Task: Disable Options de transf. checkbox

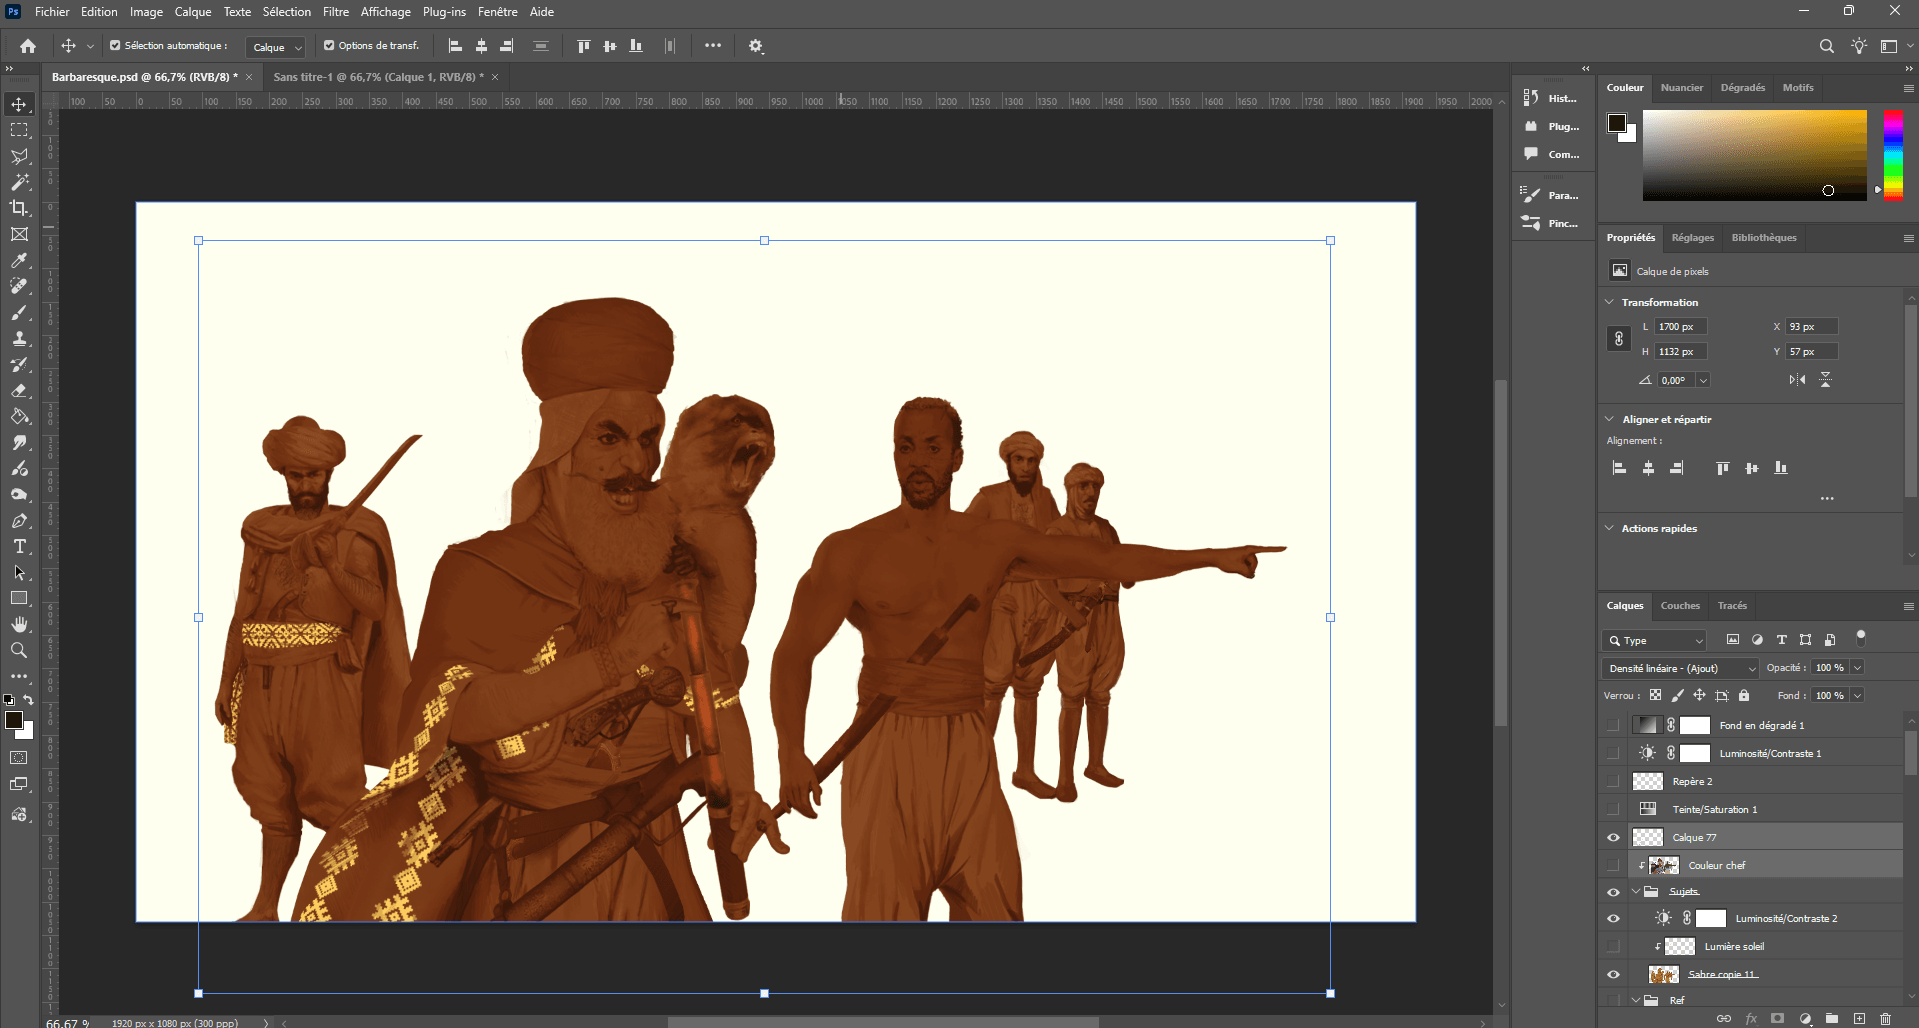Action: click(329, 46)
